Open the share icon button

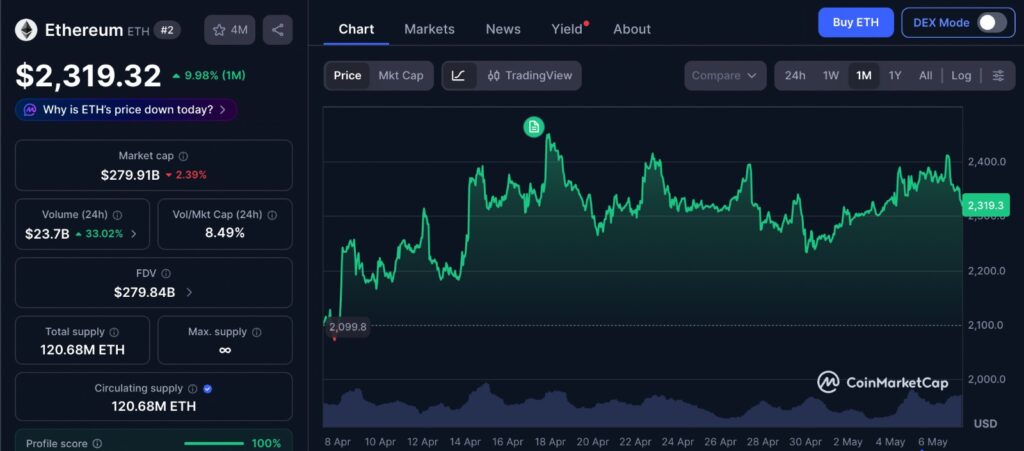[278, 30]
